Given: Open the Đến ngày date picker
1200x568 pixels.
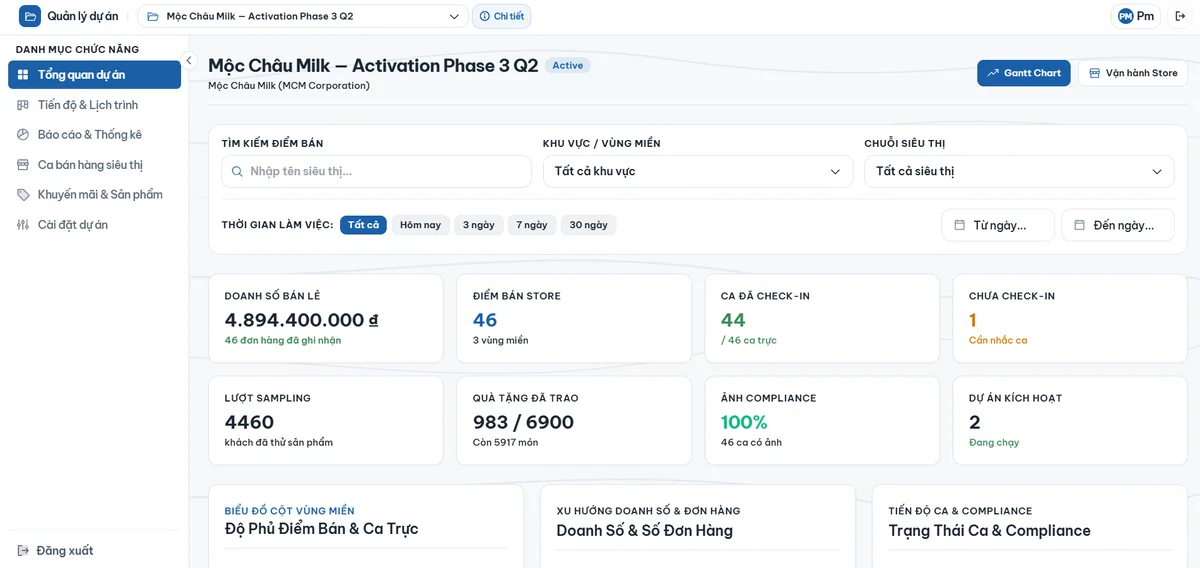Looking at the screenshot, I should [1118, 225].
